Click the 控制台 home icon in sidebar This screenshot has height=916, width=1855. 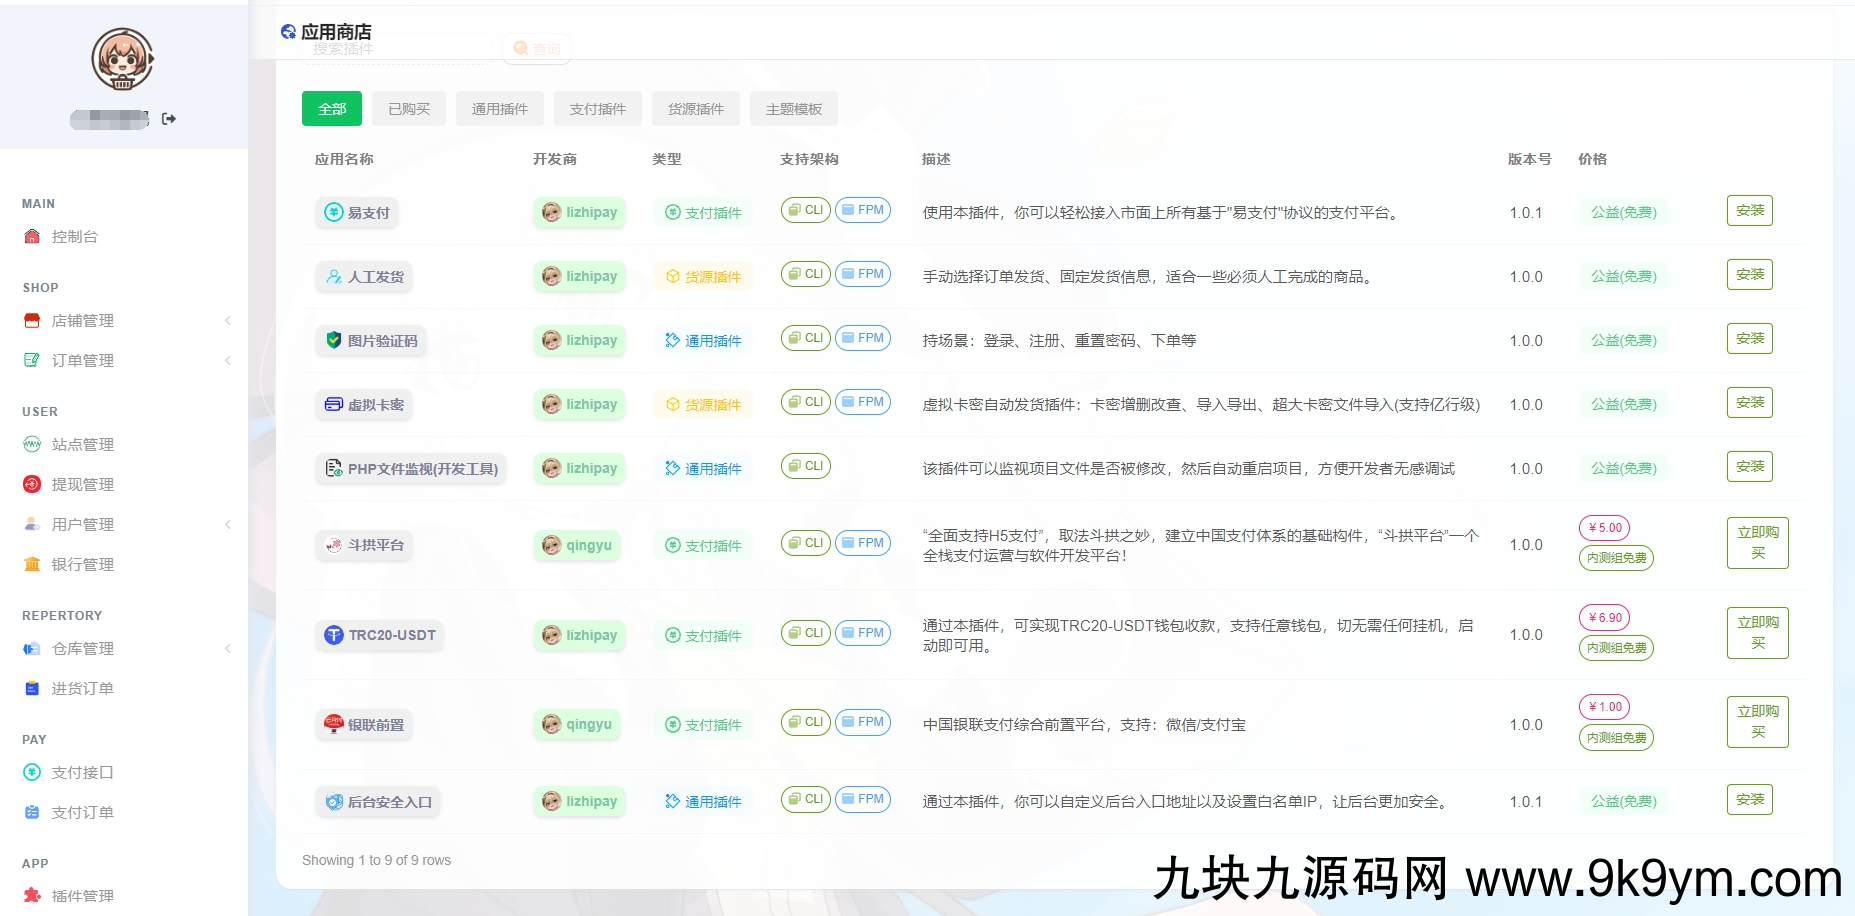(x=32, y=237)
